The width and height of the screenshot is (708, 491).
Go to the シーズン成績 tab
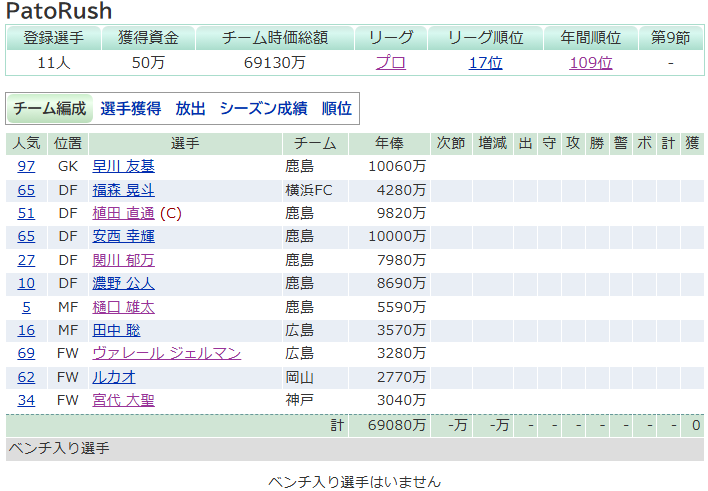pyautogui.click(x=263, y=108)
